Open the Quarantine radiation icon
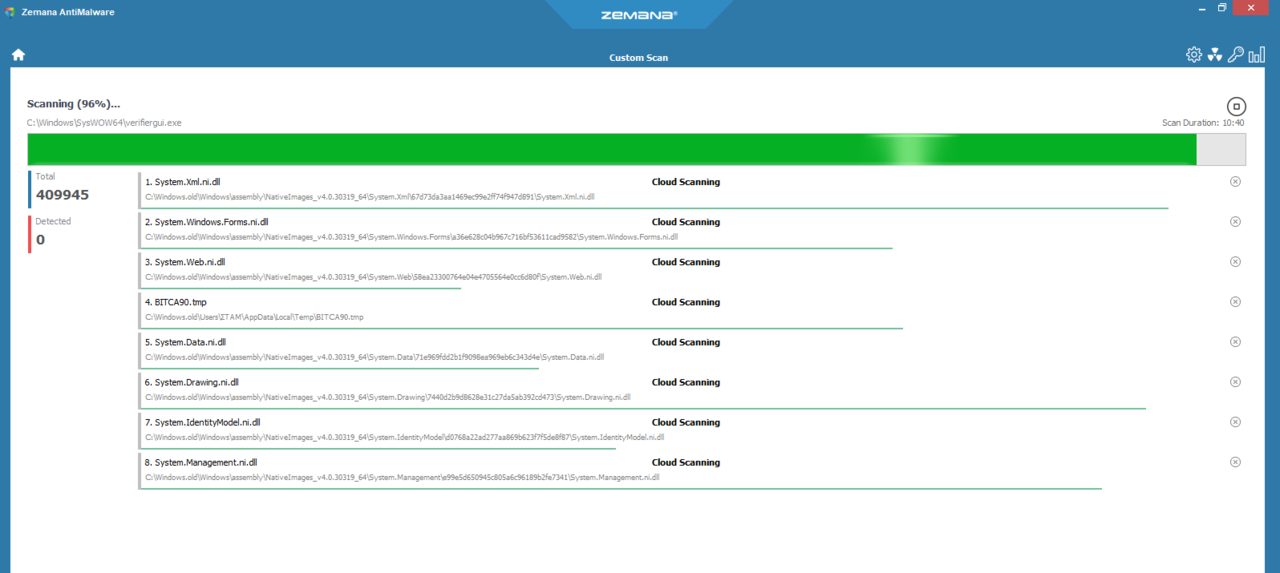The height and width of the screenshot is (573, 1280). tap(1215, 55)
